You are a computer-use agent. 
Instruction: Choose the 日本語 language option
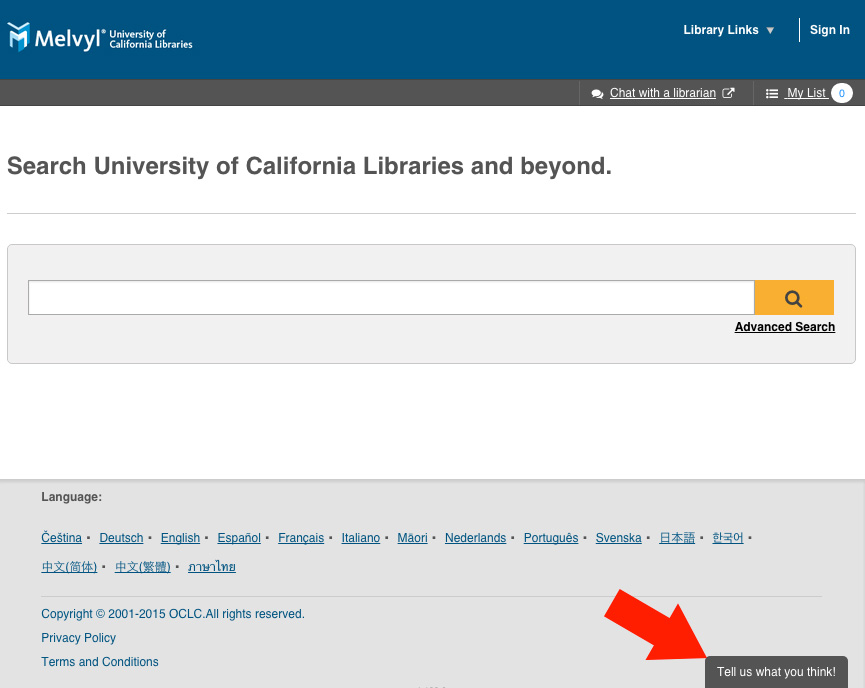tap(676, 538)
